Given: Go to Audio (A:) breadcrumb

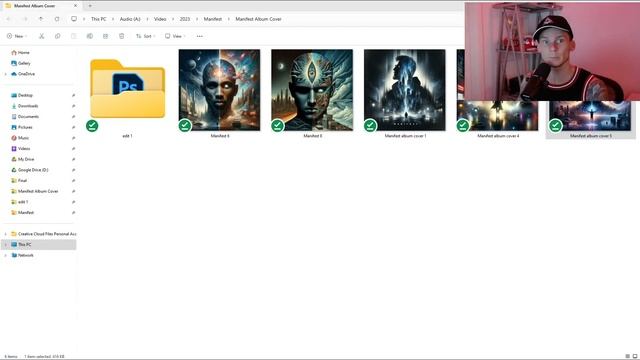Looking at the screenshot, I should pos(130,19).
